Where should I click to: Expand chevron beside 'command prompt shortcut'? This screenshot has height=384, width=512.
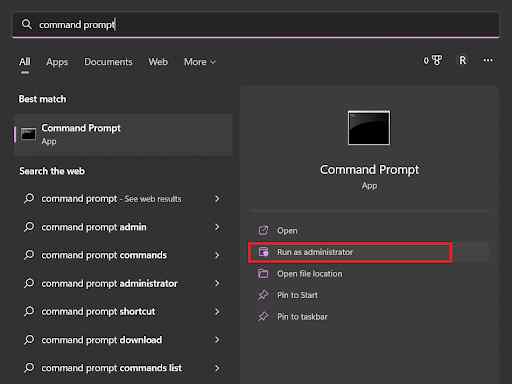217,312
